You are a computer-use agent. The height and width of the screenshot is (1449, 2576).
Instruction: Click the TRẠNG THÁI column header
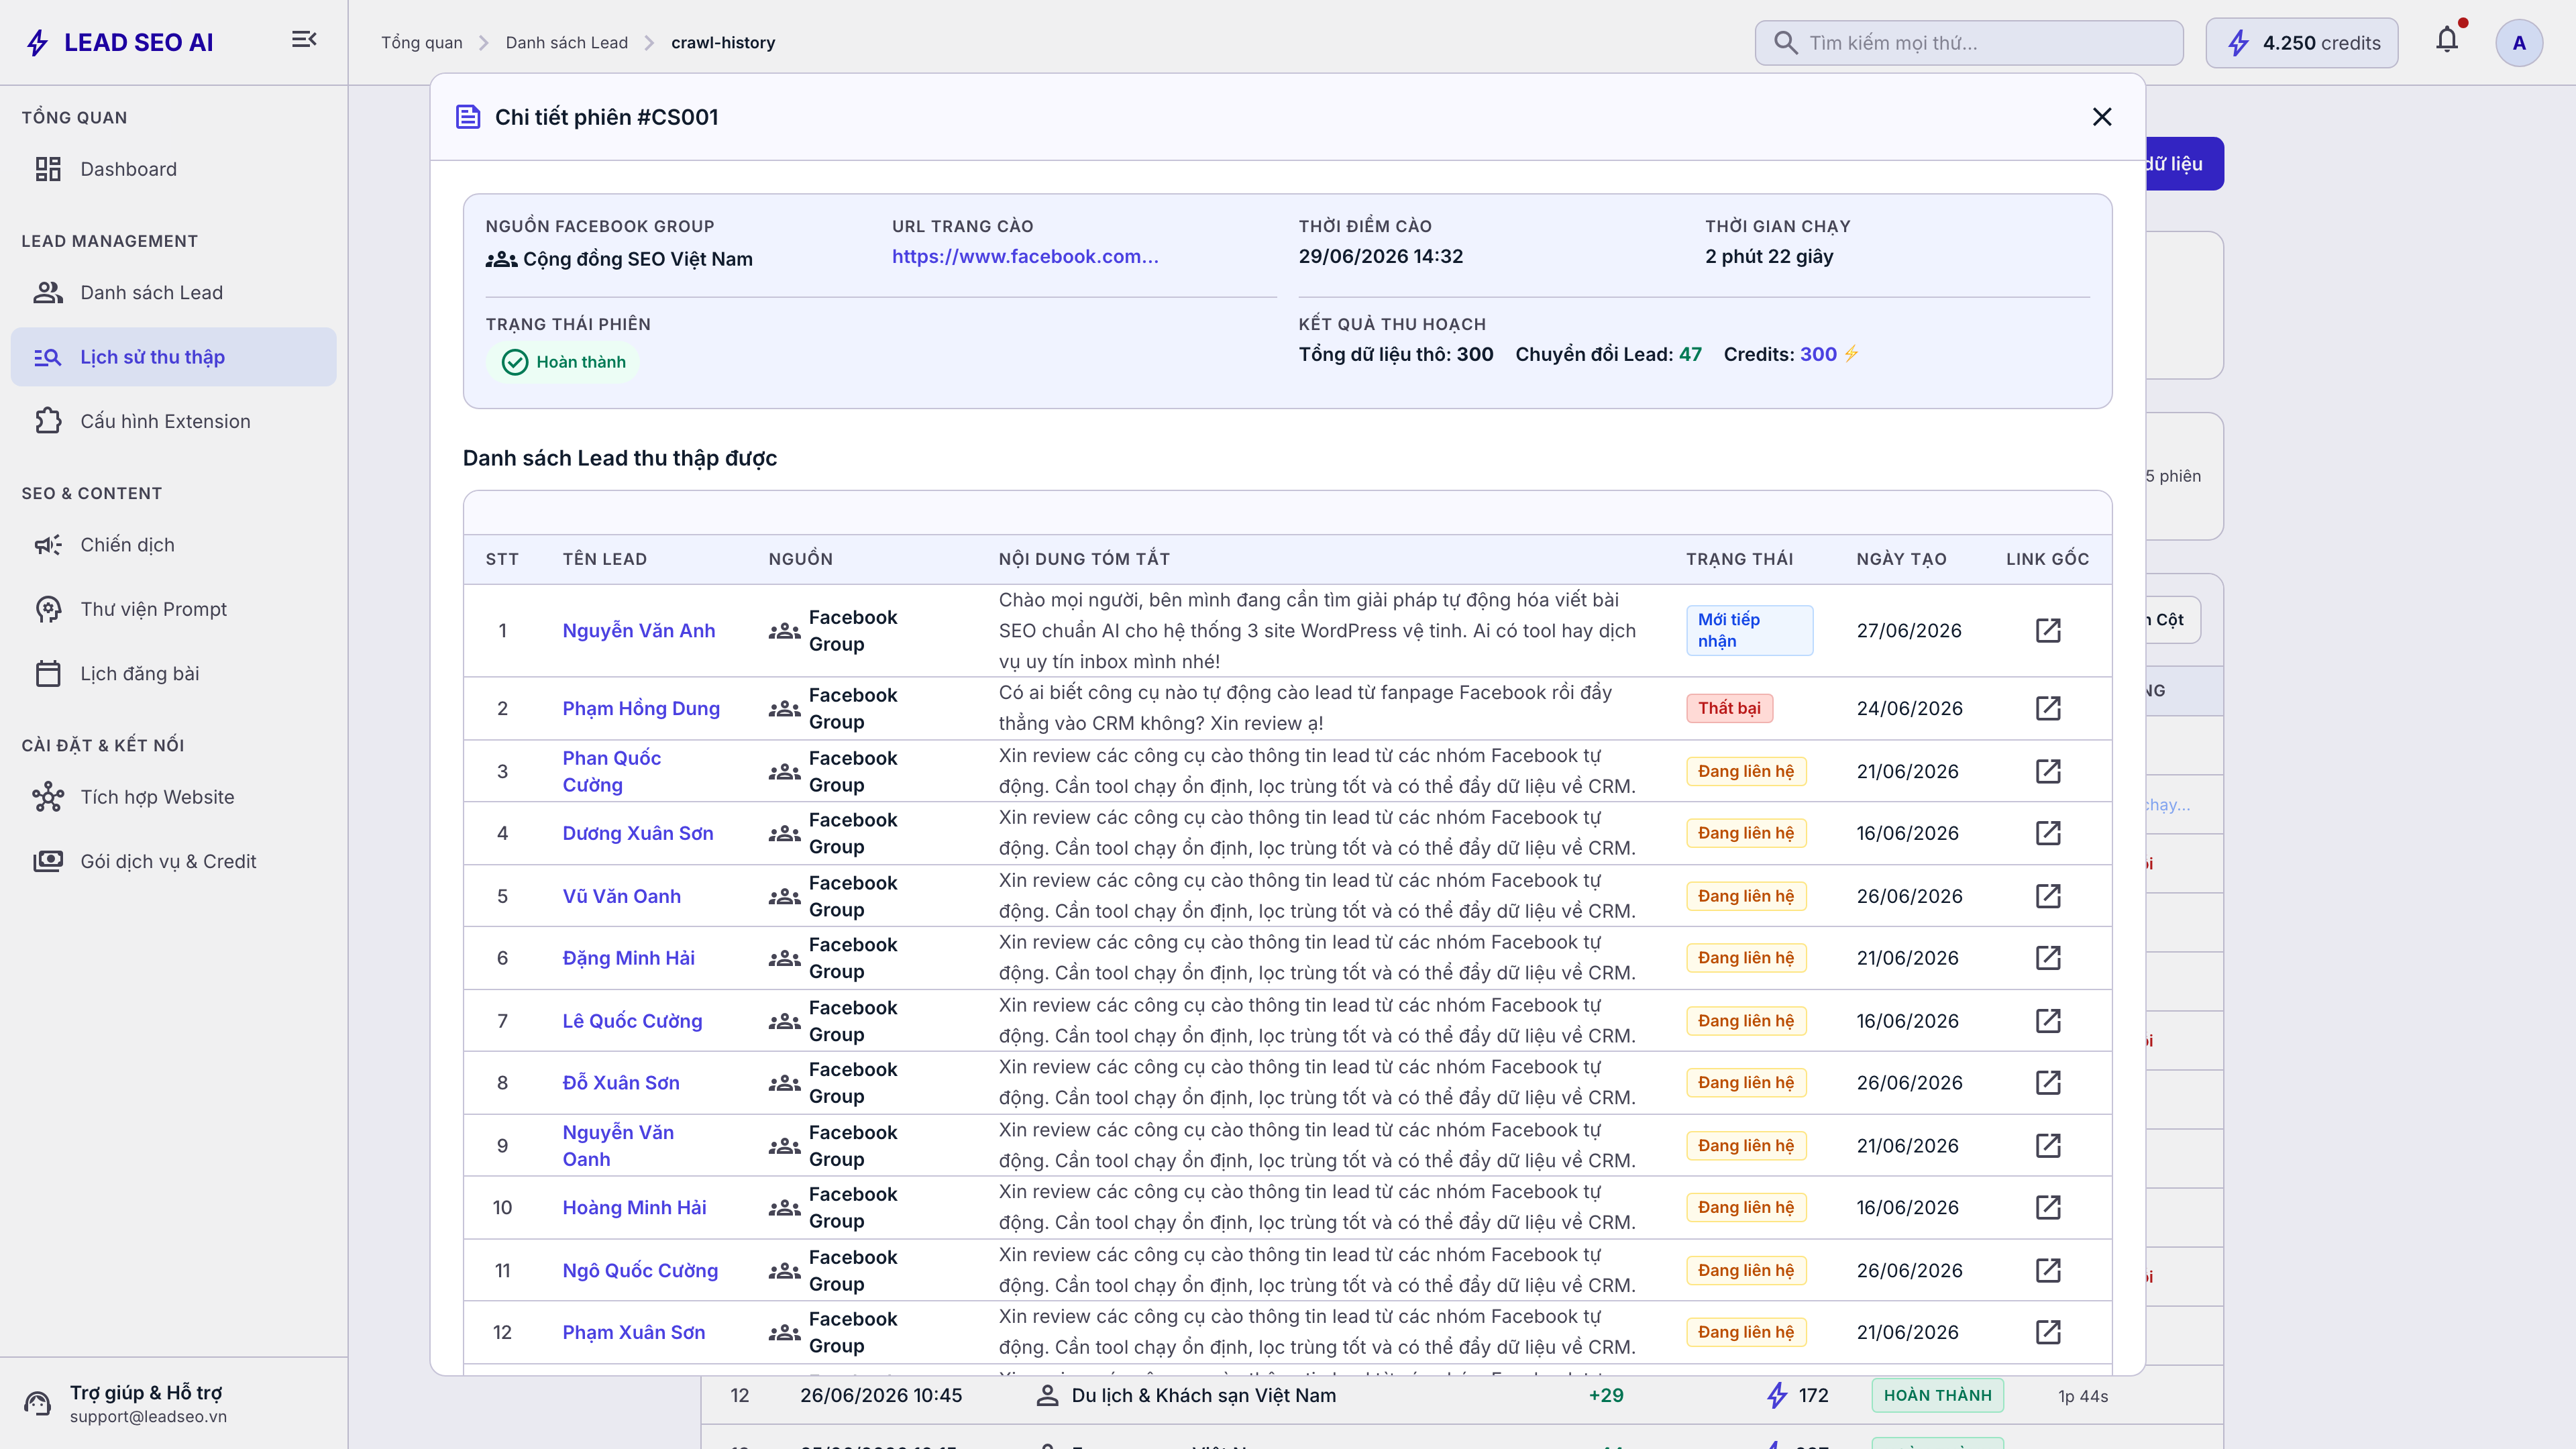[x=1739, y=559]
